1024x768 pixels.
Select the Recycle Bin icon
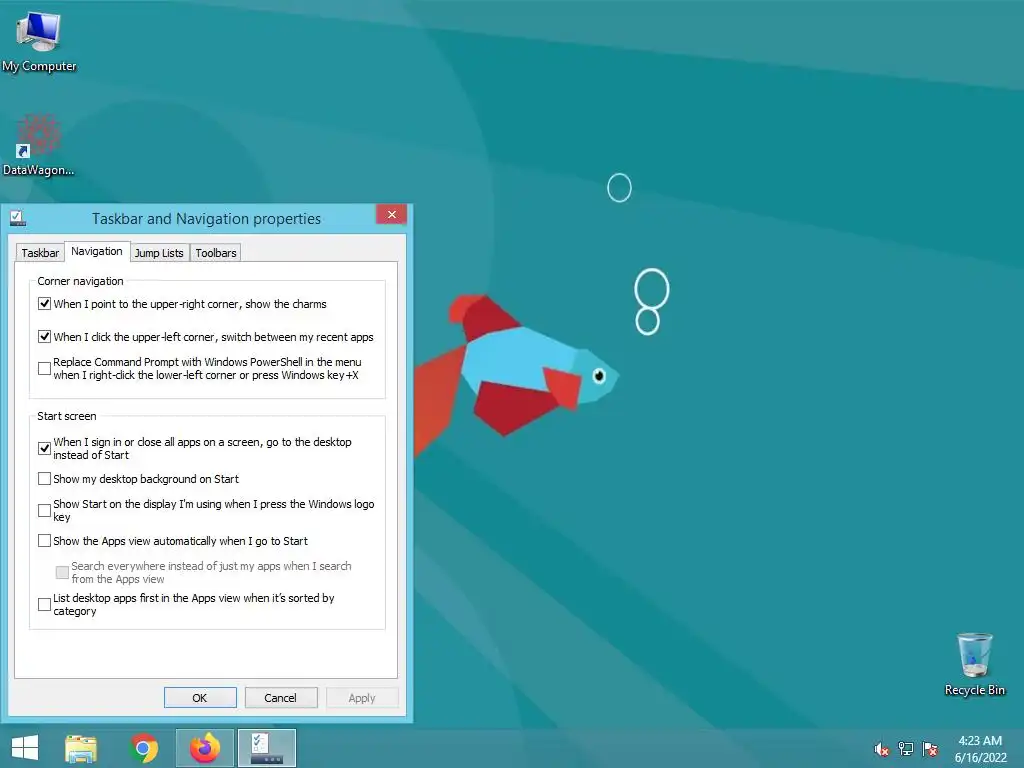point(974,665)
